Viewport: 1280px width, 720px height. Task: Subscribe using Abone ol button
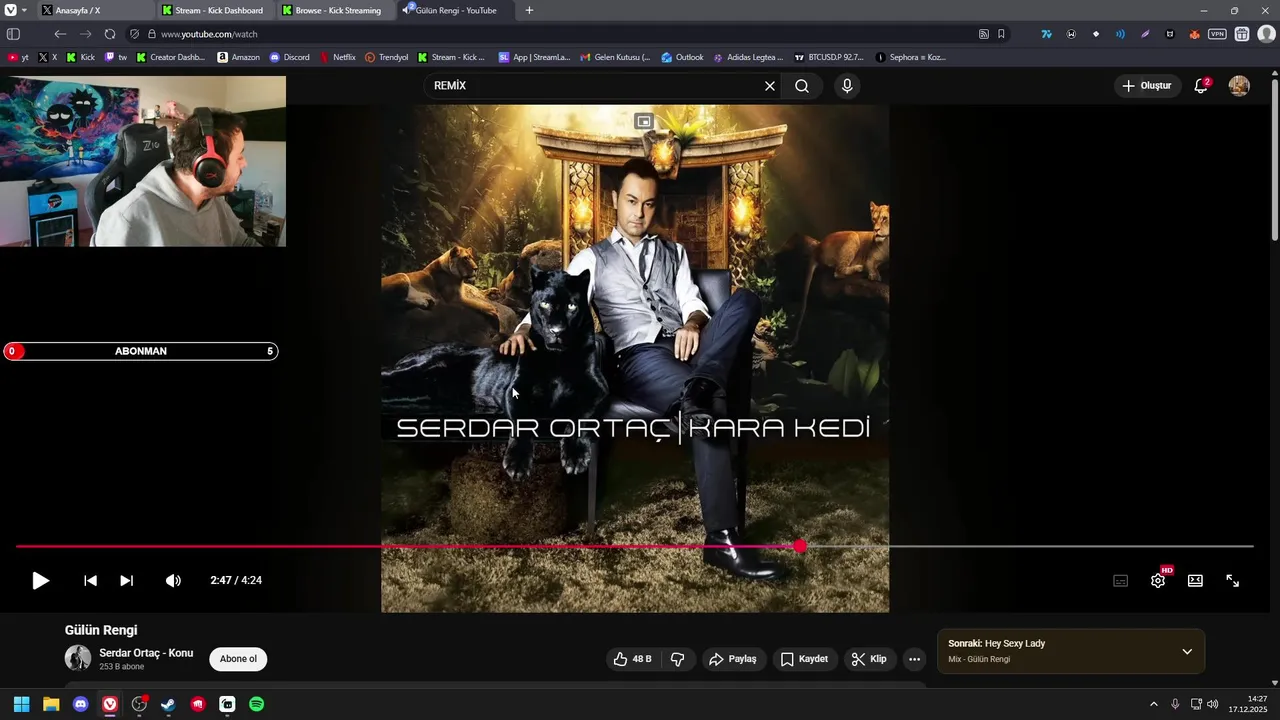(238, 659)
